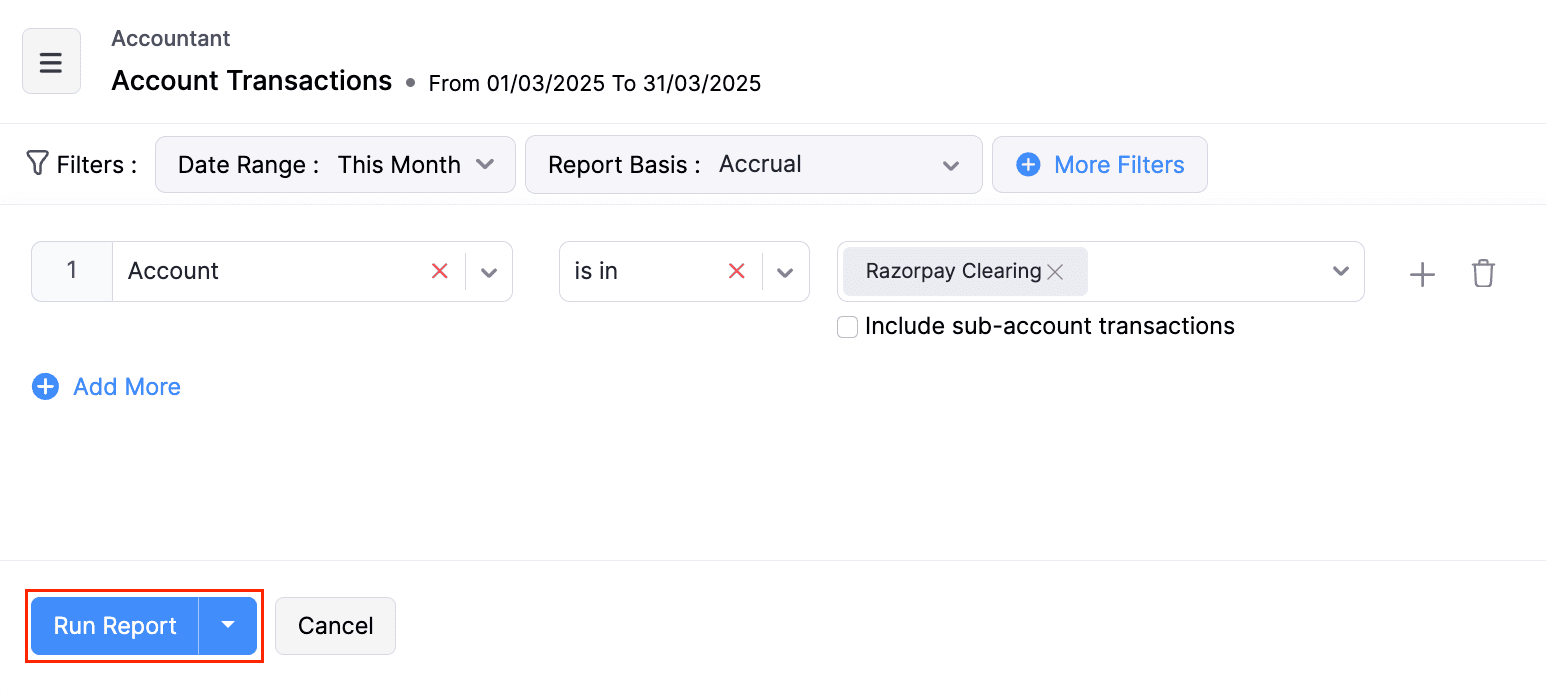1546x690 pixels.
Task: Click the plus icon inside More Filters
Action: coord(1028,164)
